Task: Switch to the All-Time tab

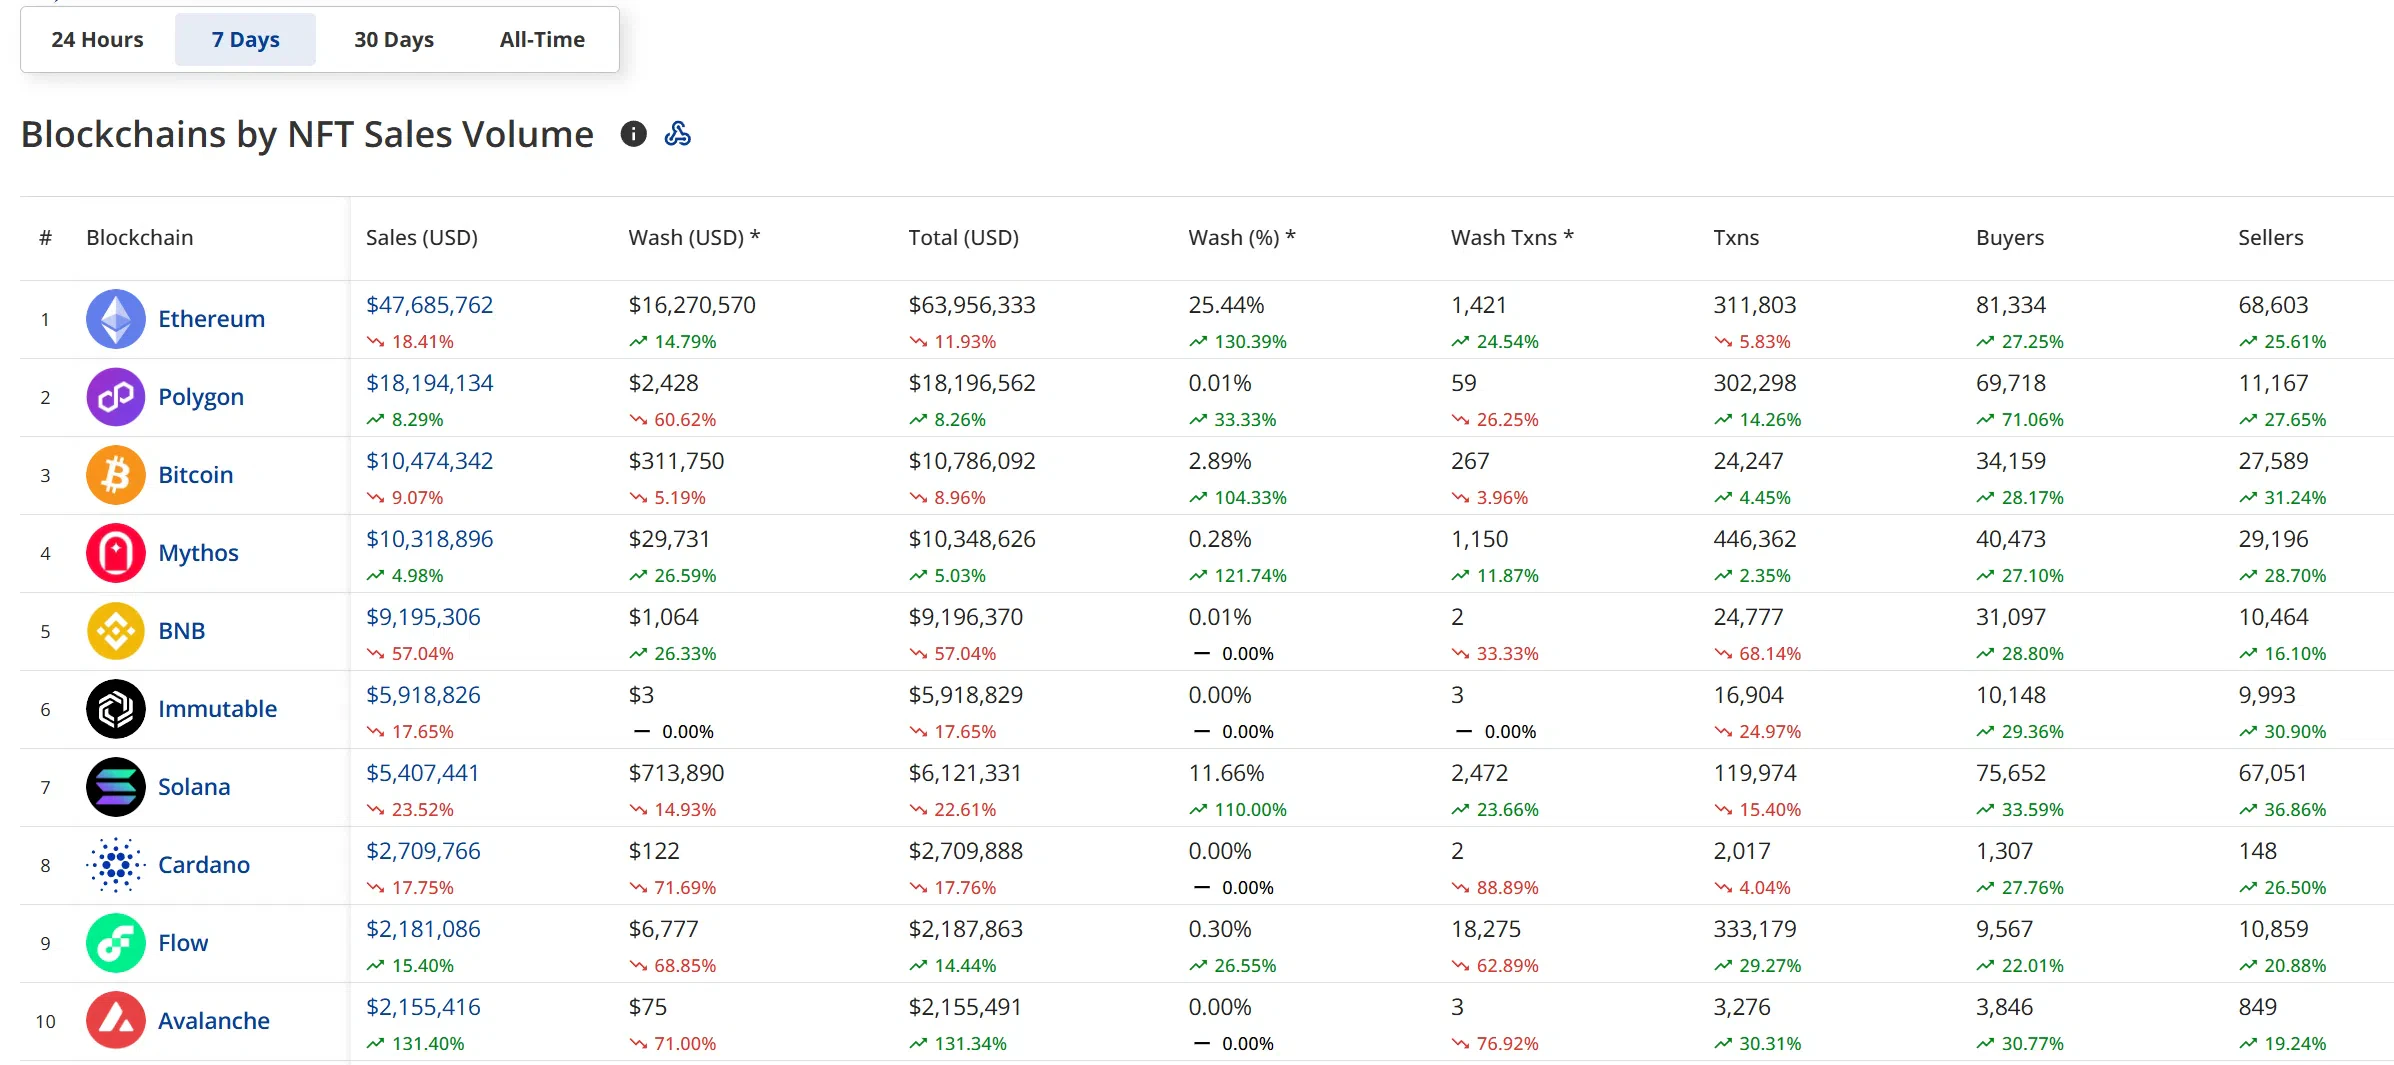Action: tap(542, 40)
